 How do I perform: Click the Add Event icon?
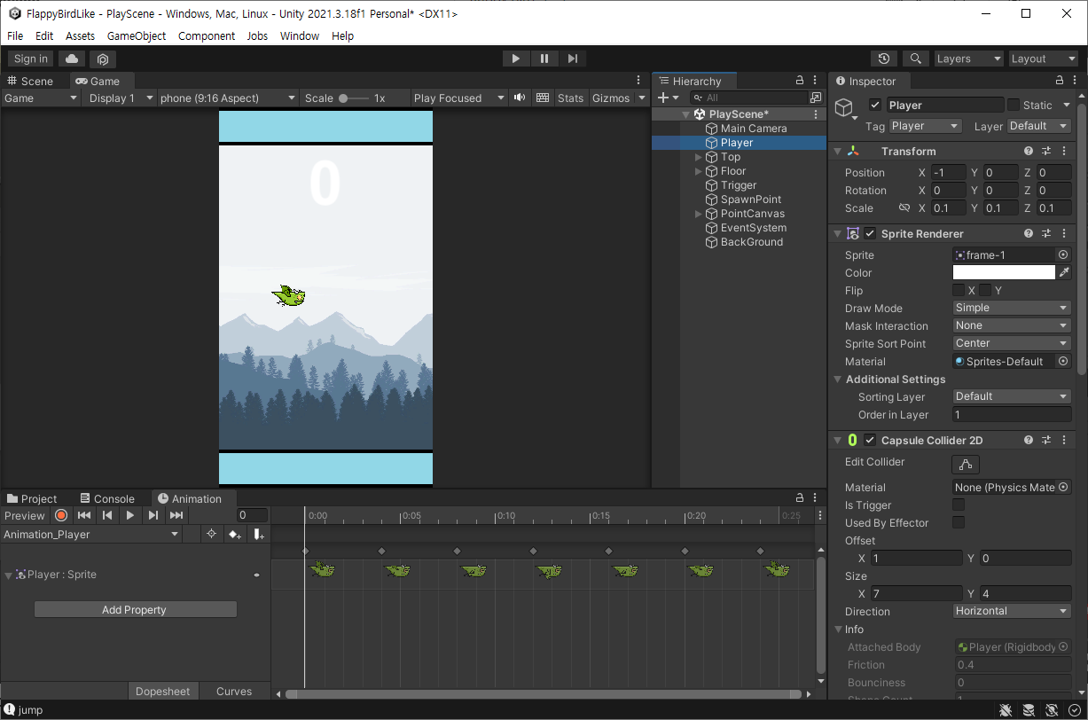tap(258, 534)
